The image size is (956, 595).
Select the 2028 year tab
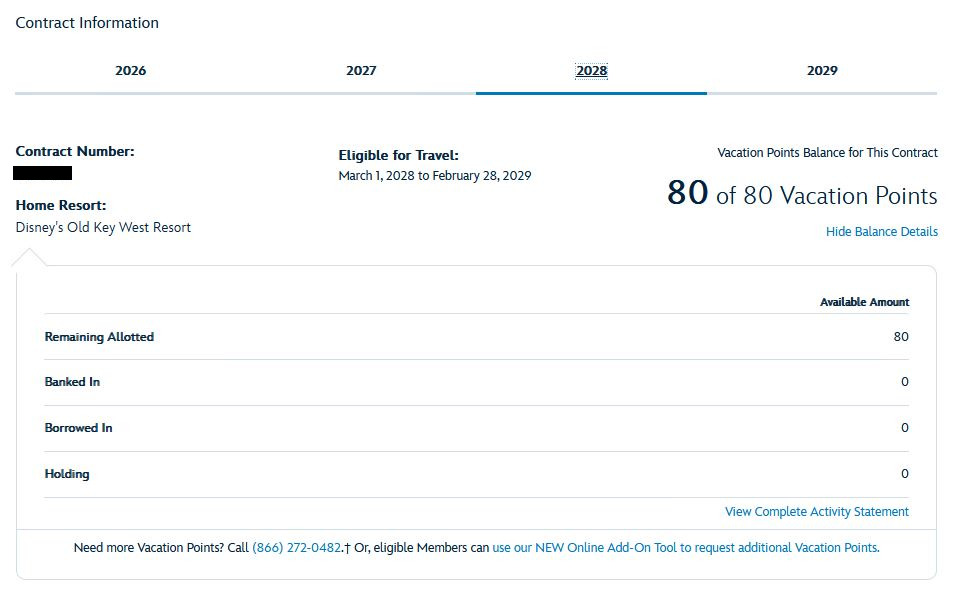(591, 71)
